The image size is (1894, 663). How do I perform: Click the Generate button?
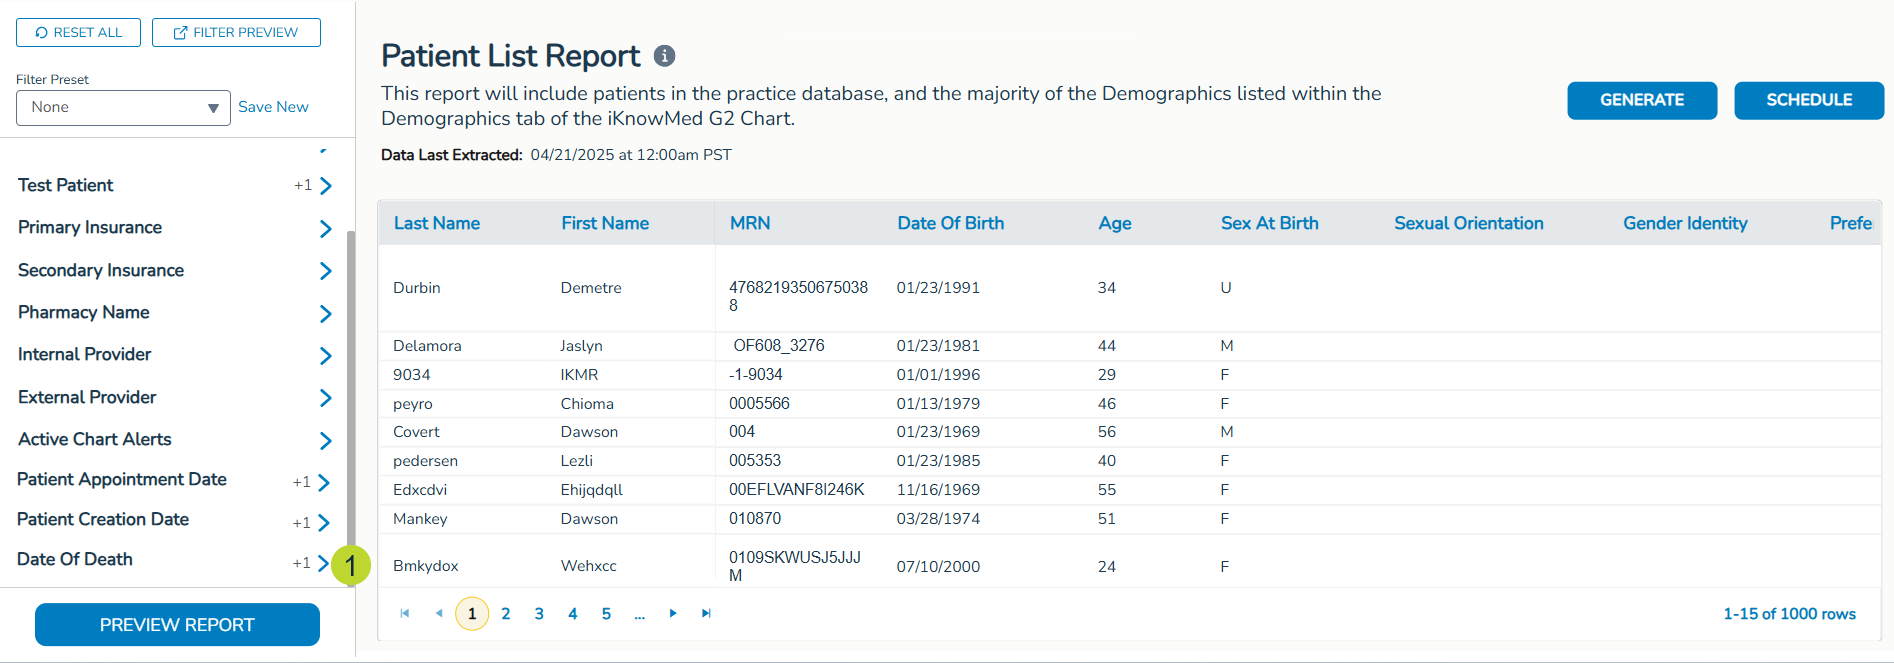point(1641,100)
